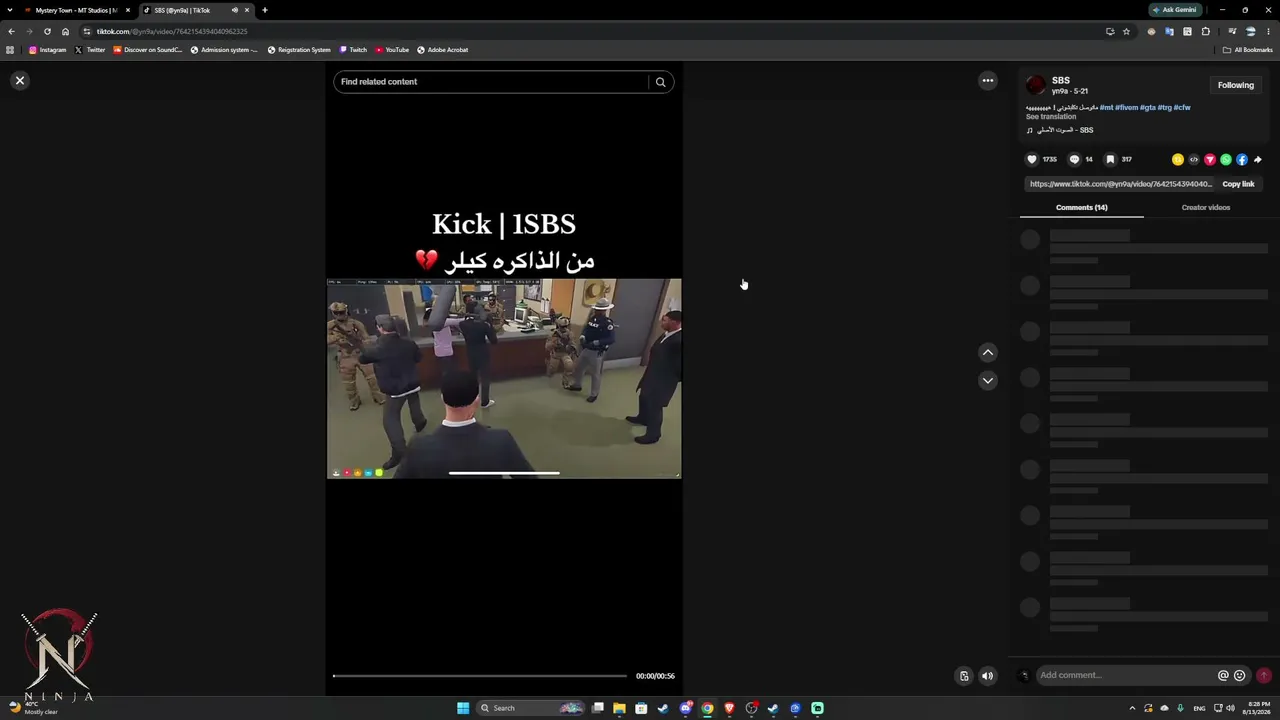Insert a mention with the @ icon
The width and height of the screenshot is (1280, 720).
(1223, 675)
